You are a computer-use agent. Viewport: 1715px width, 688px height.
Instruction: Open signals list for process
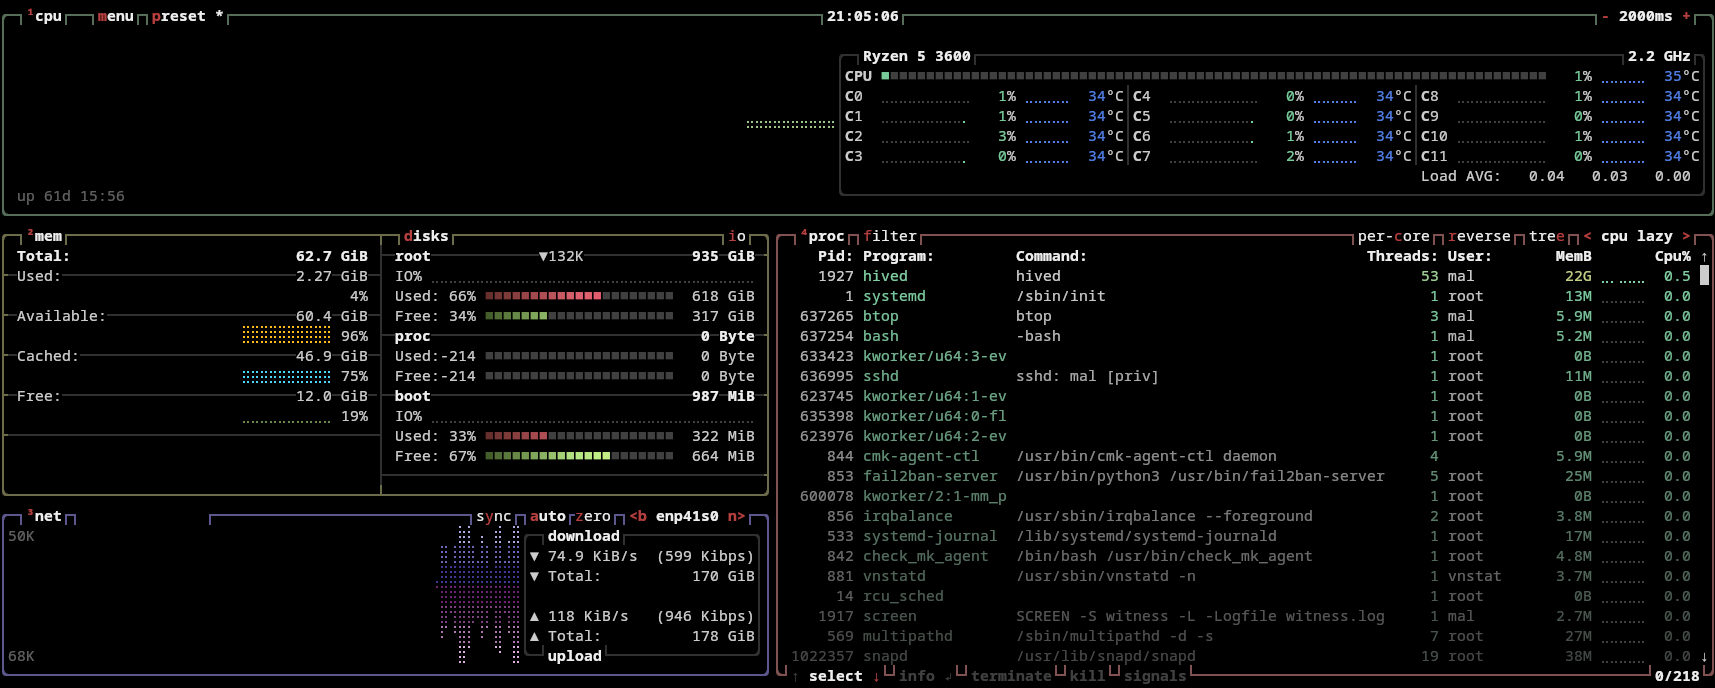[1154, 677]
